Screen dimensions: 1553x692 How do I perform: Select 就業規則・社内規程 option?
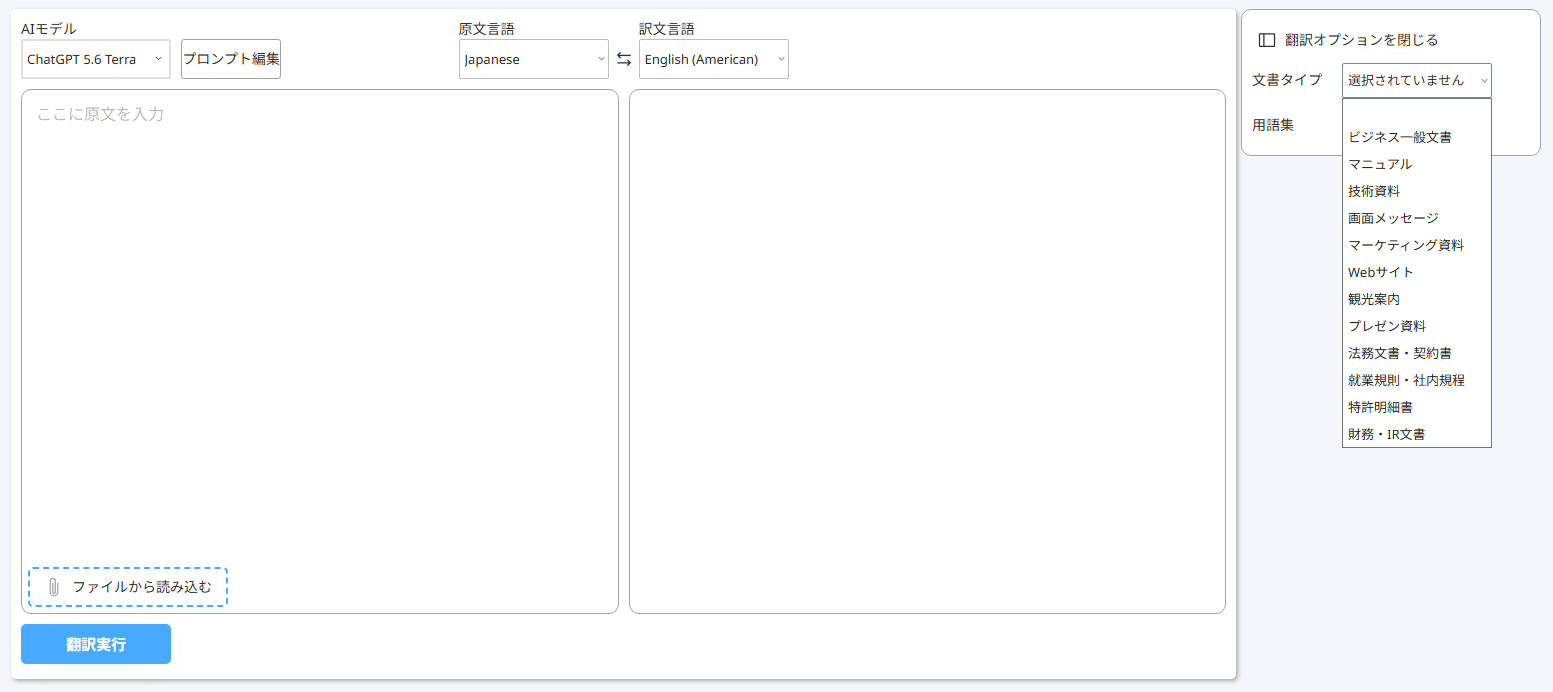click(x=1417, y=380)
